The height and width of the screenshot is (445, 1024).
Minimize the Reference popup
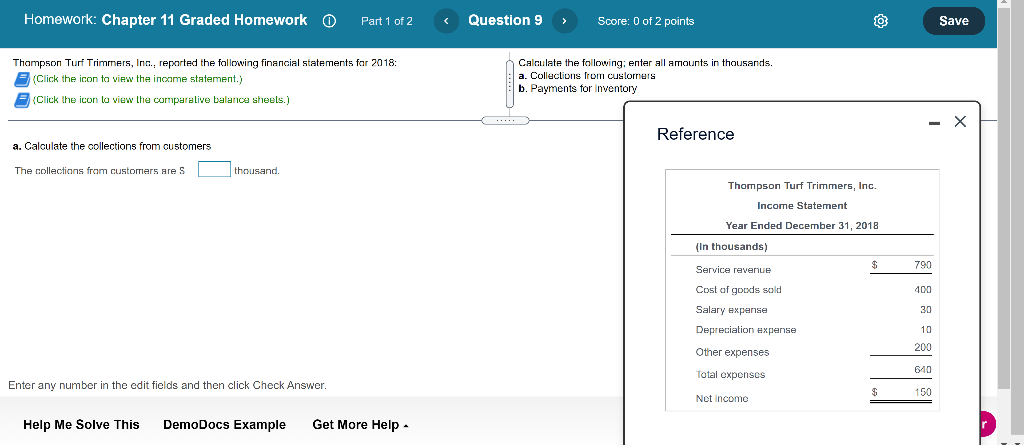pyautogui.click(x=935, y=123)
